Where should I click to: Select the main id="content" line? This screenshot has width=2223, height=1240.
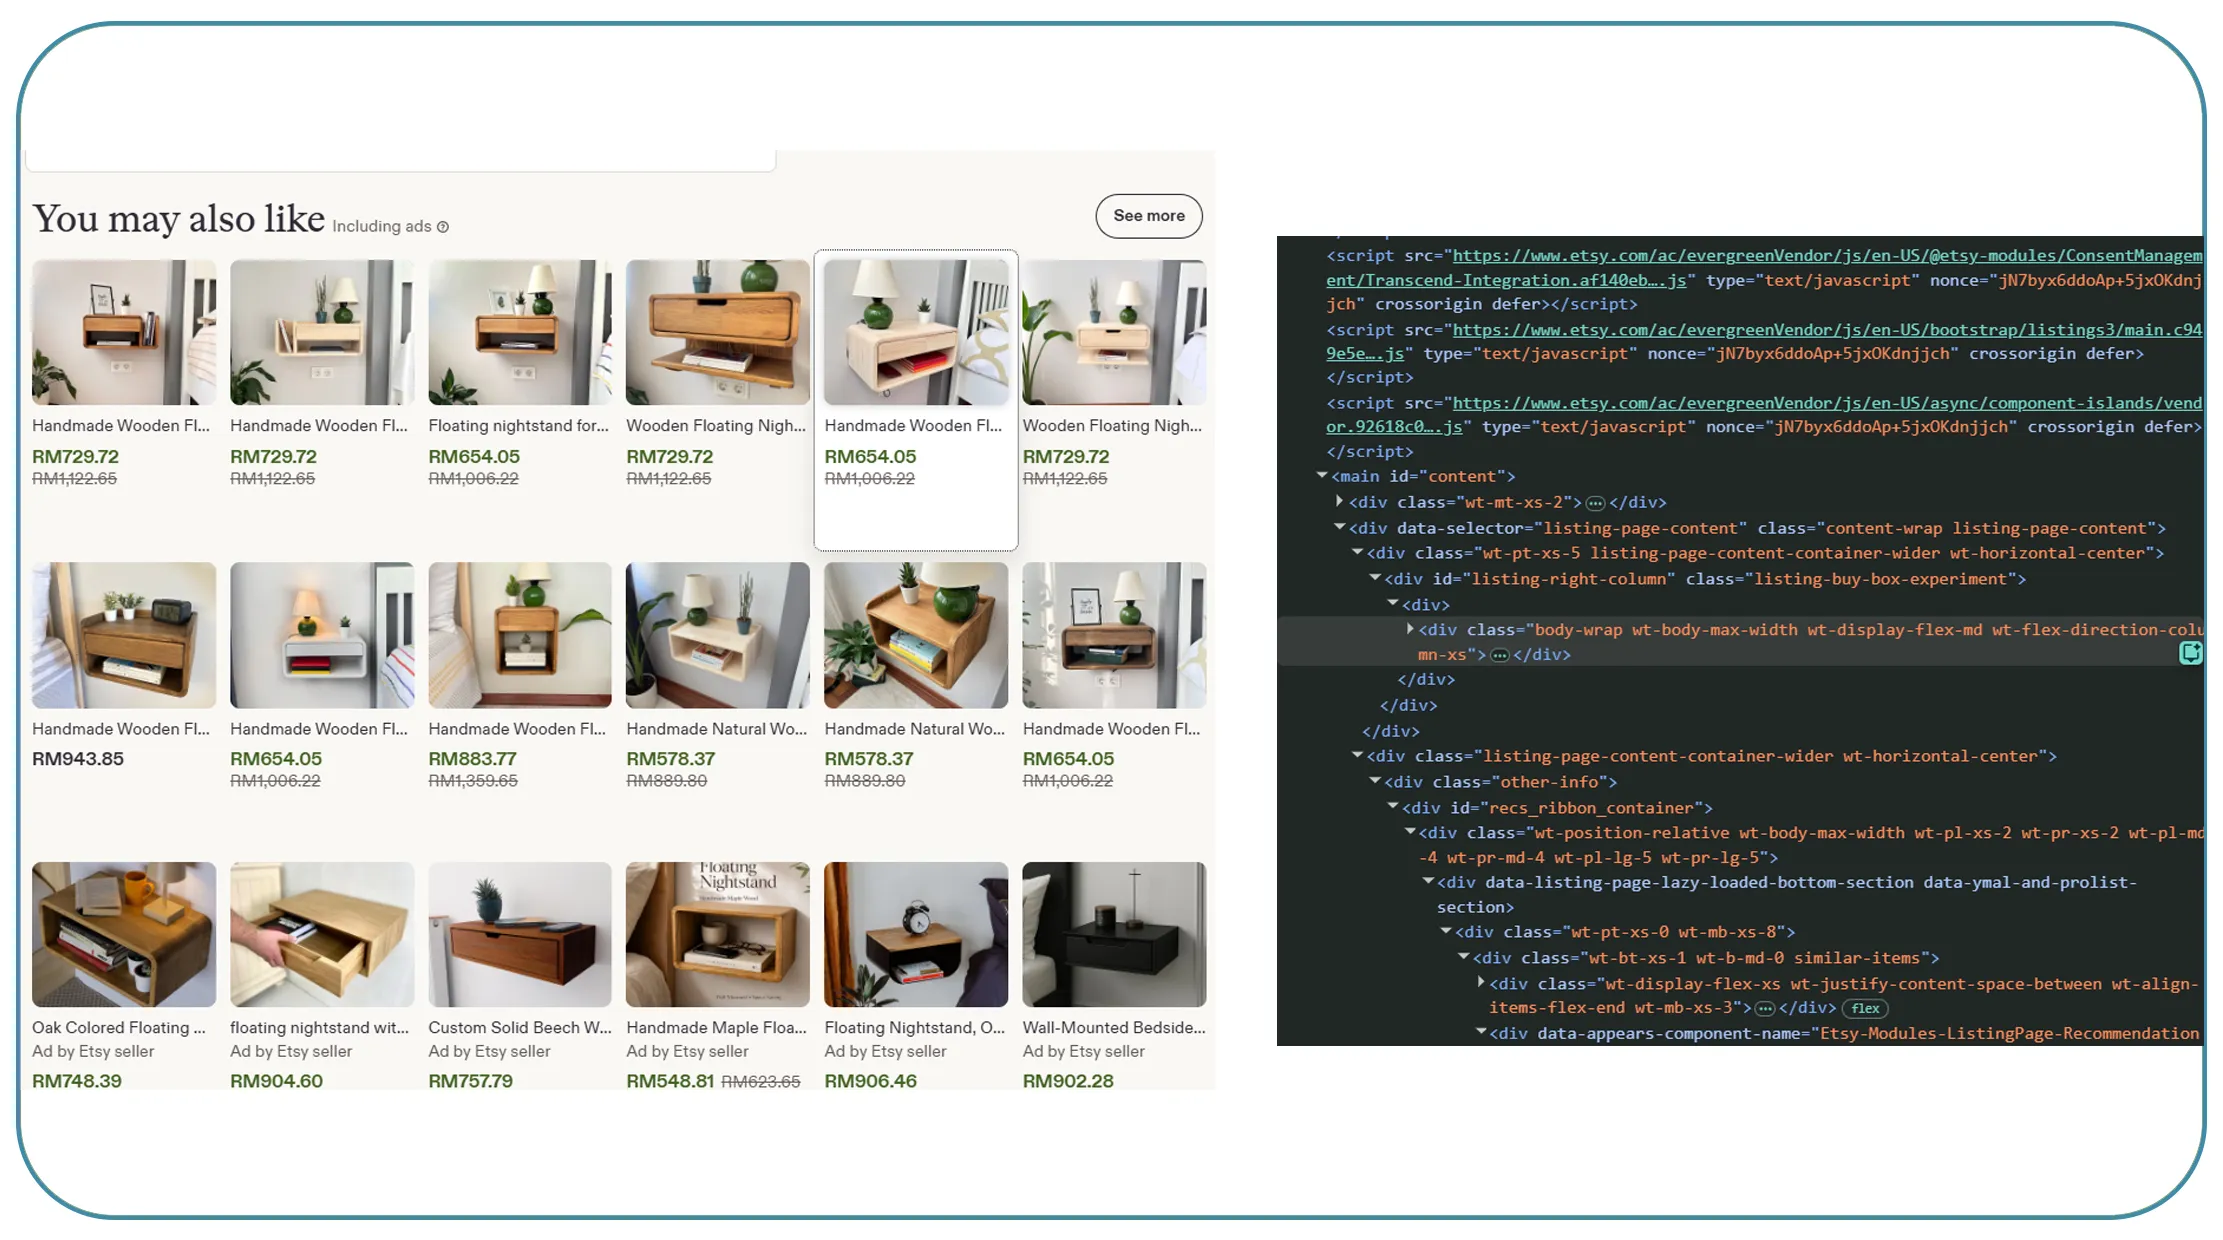(x=1423, y=477)
